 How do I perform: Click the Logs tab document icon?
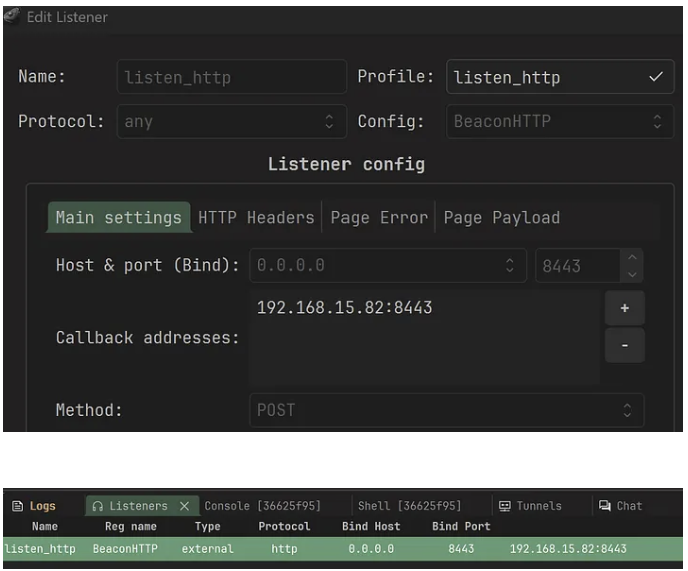click(x=17, y=506)
